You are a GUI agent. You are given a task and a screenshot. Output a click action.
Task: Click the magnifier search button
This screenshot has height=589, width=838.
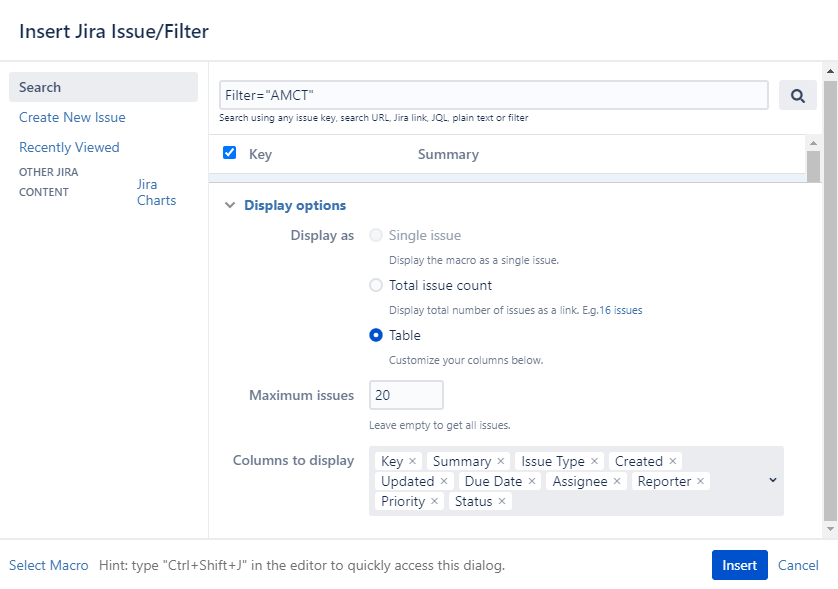(x=797, y=96)
